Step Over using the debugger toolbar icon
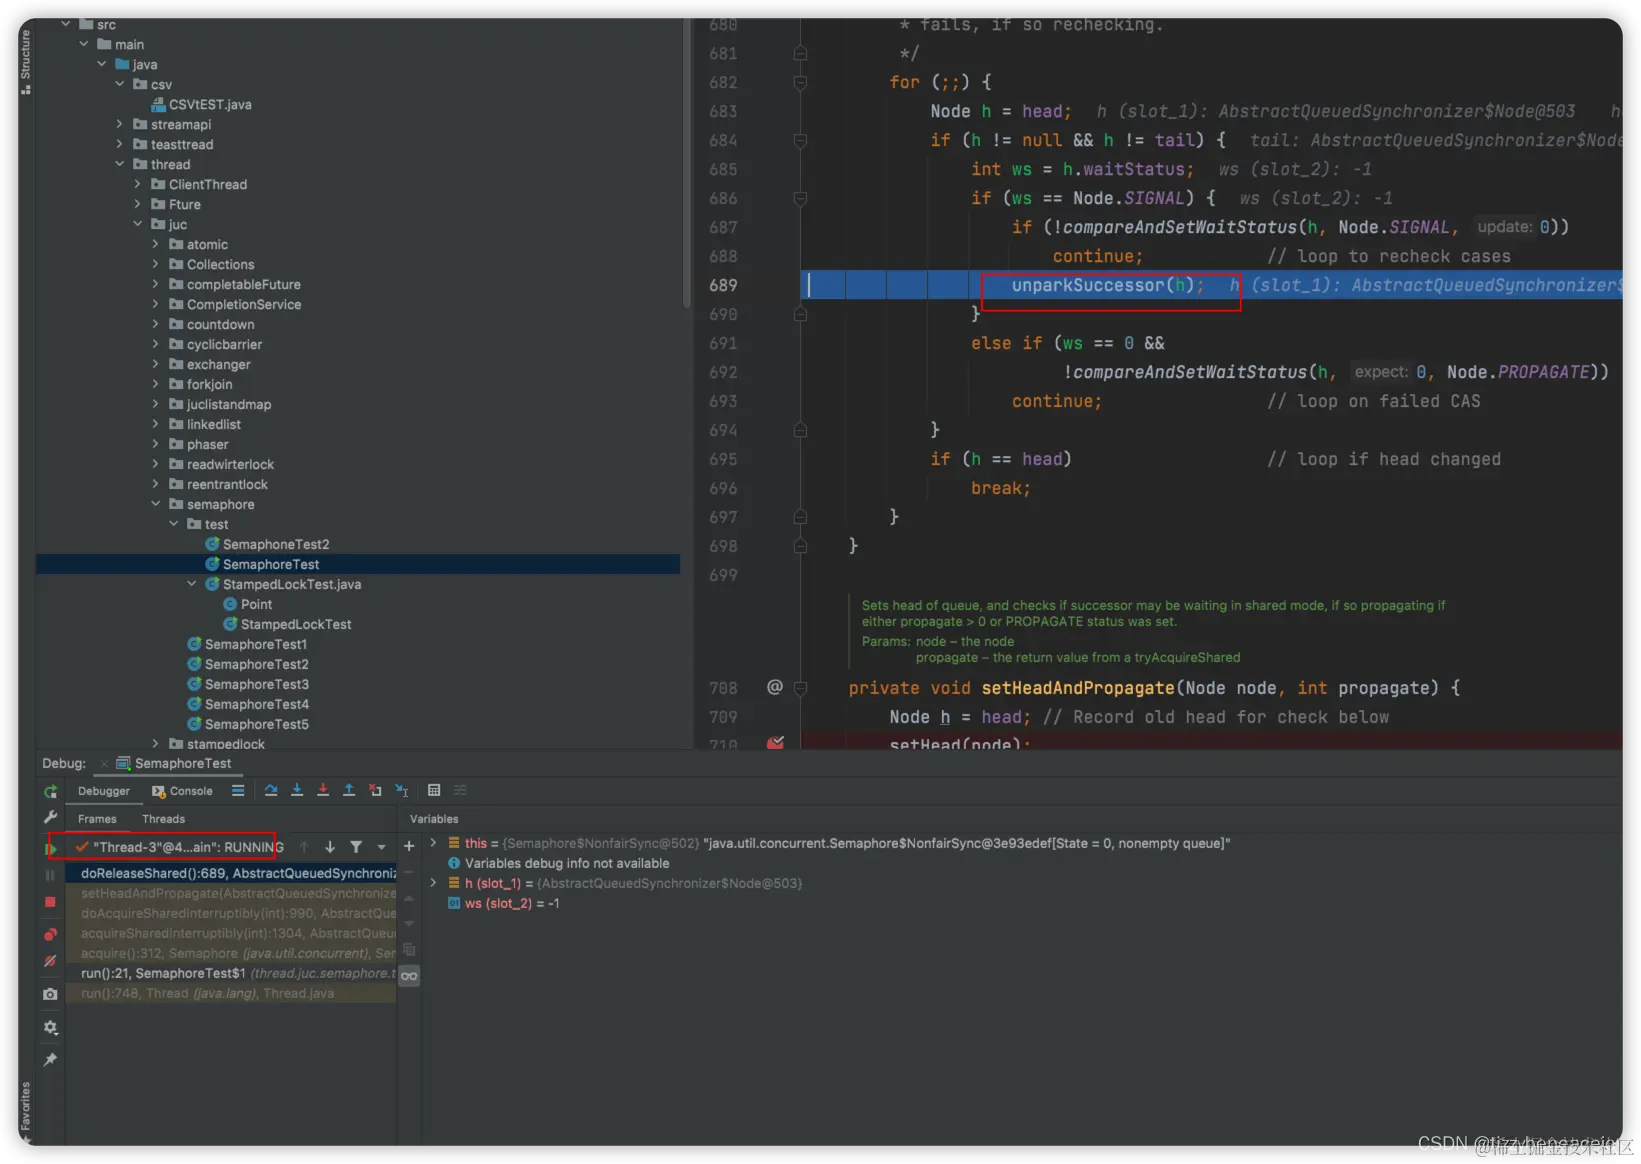Image resolution: width=1641 pixels, height=1164 pixels. click(271, 790)
